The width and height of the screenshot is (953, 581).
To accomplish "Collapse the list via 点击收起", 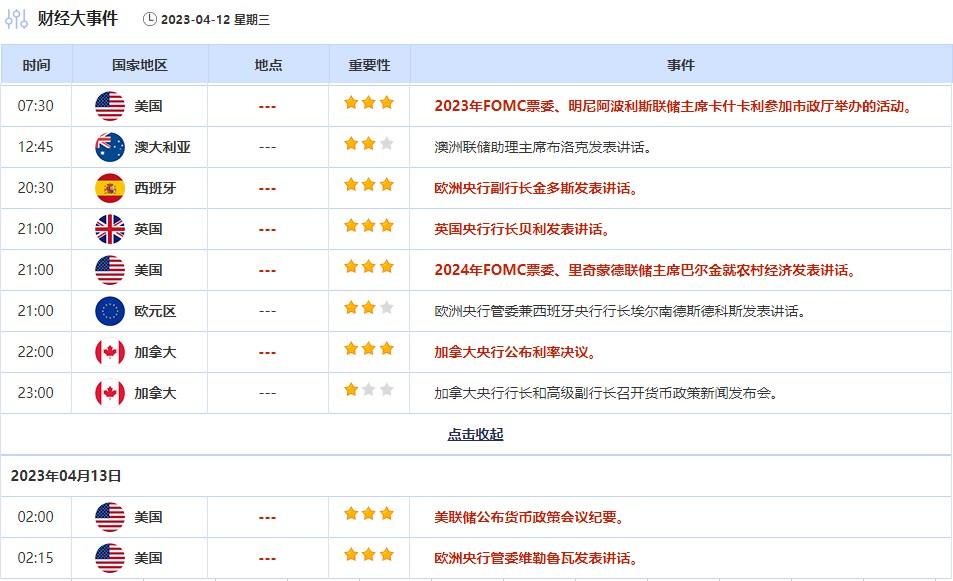I will tap(475, 434).
